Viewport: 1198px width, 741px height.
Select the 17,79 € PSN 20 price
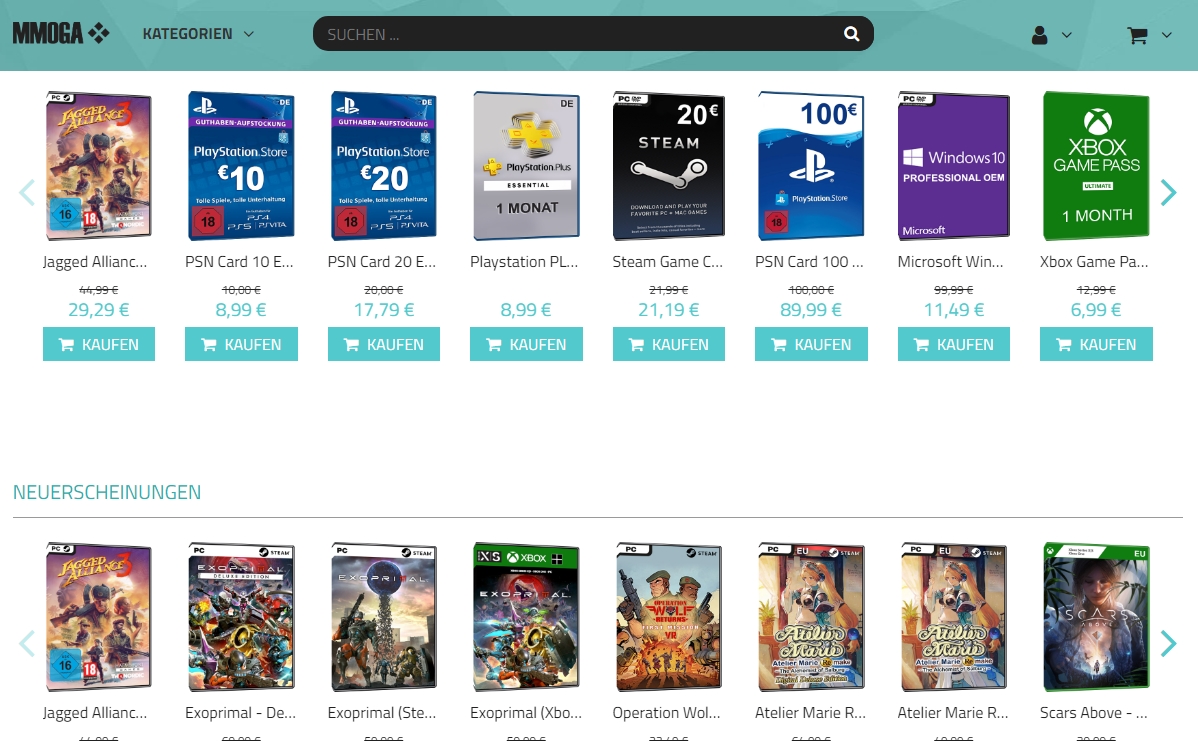click(384, 309)
